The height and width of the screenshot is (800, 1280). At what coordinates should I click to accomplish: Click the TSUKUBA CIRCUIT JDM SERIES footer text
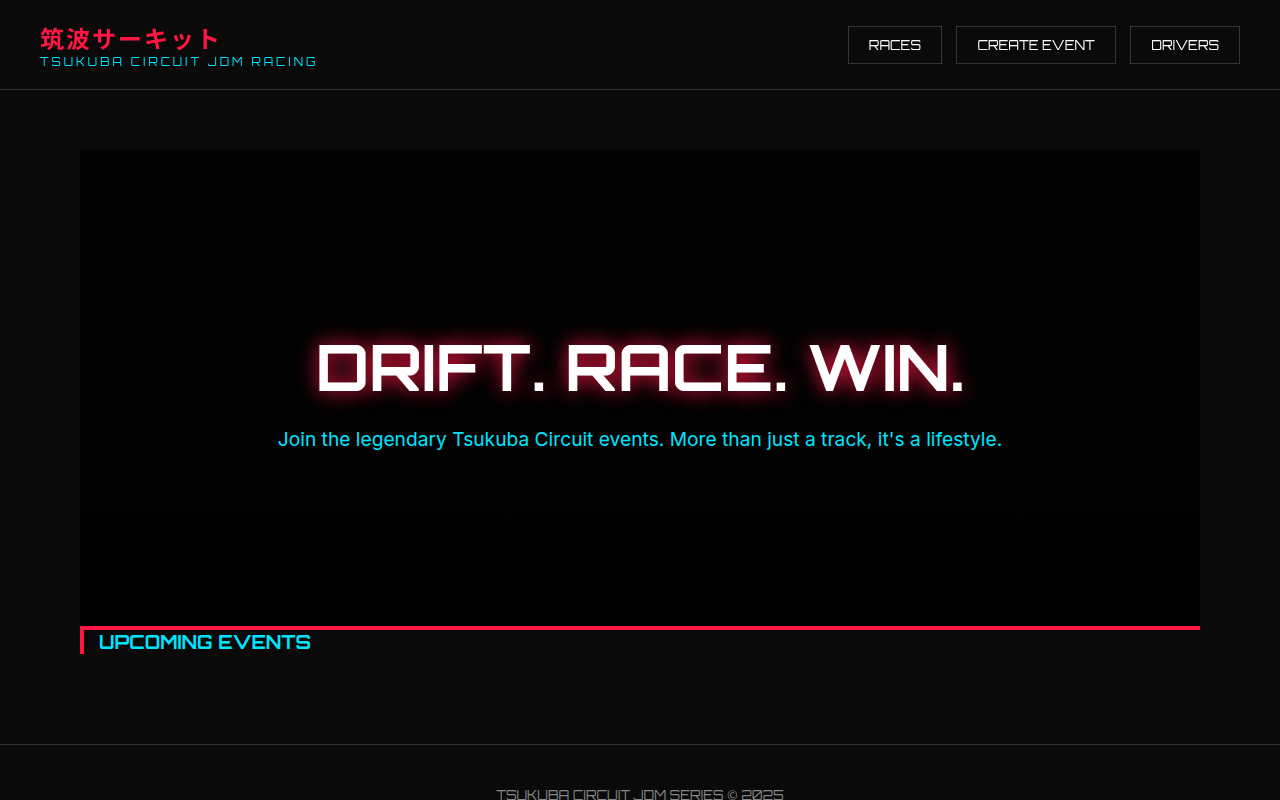609,794
